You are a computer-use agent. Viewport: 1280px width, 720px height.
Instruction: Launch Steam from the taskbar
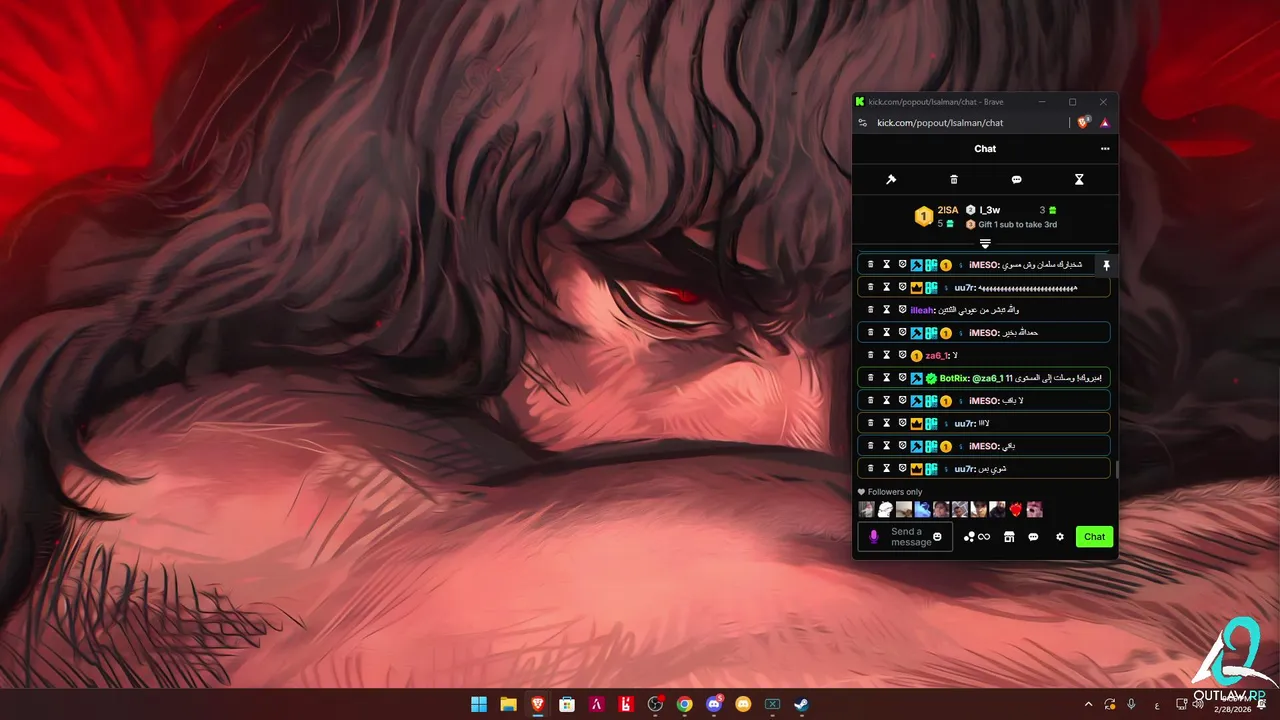click(801, 704)
